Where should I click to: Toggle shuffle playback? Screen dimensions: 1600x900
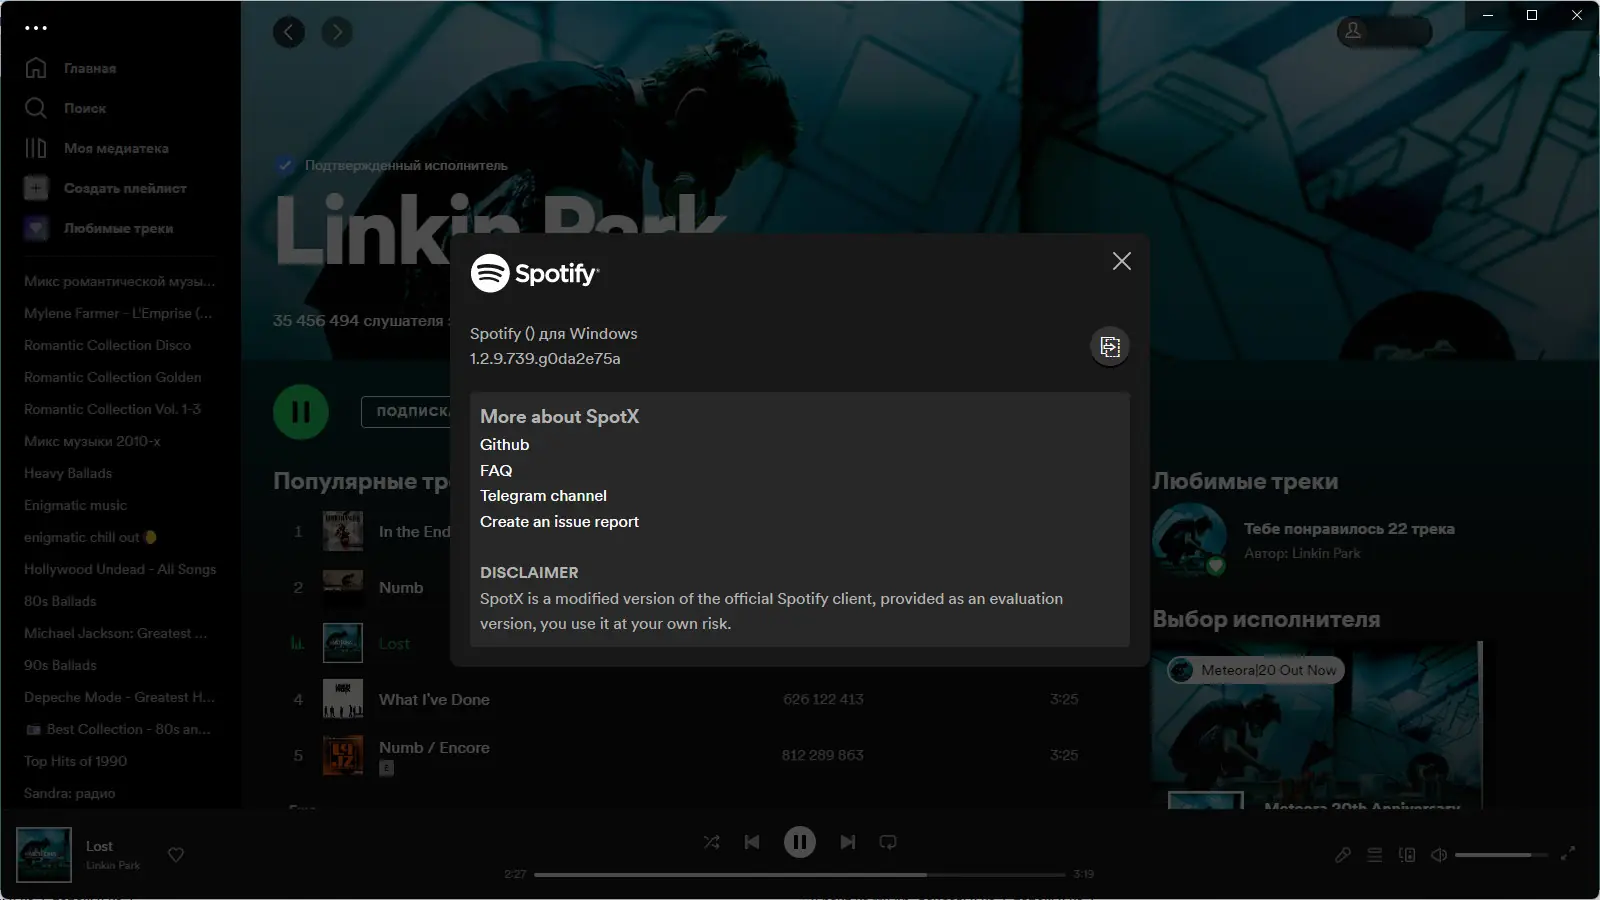click(712, 842)
